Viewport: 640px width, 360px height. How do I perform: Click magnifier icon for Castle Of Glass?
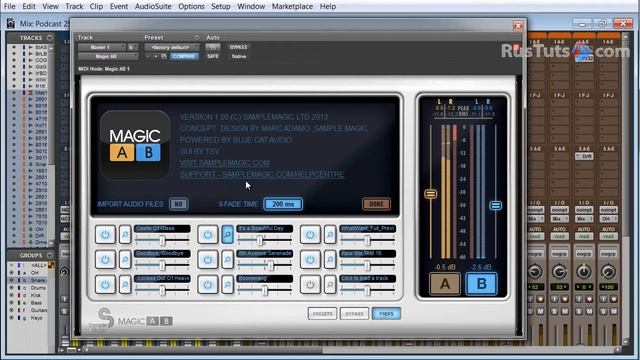125,235
